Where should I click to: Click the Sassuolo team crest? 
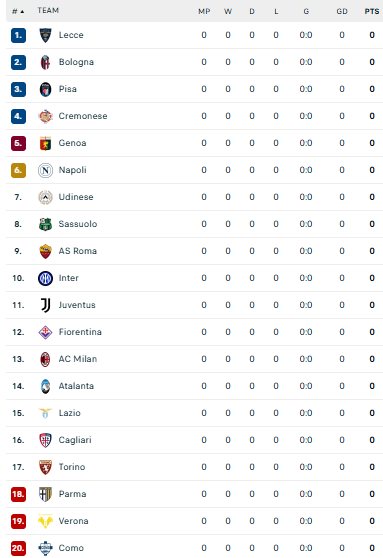[45, 224]
